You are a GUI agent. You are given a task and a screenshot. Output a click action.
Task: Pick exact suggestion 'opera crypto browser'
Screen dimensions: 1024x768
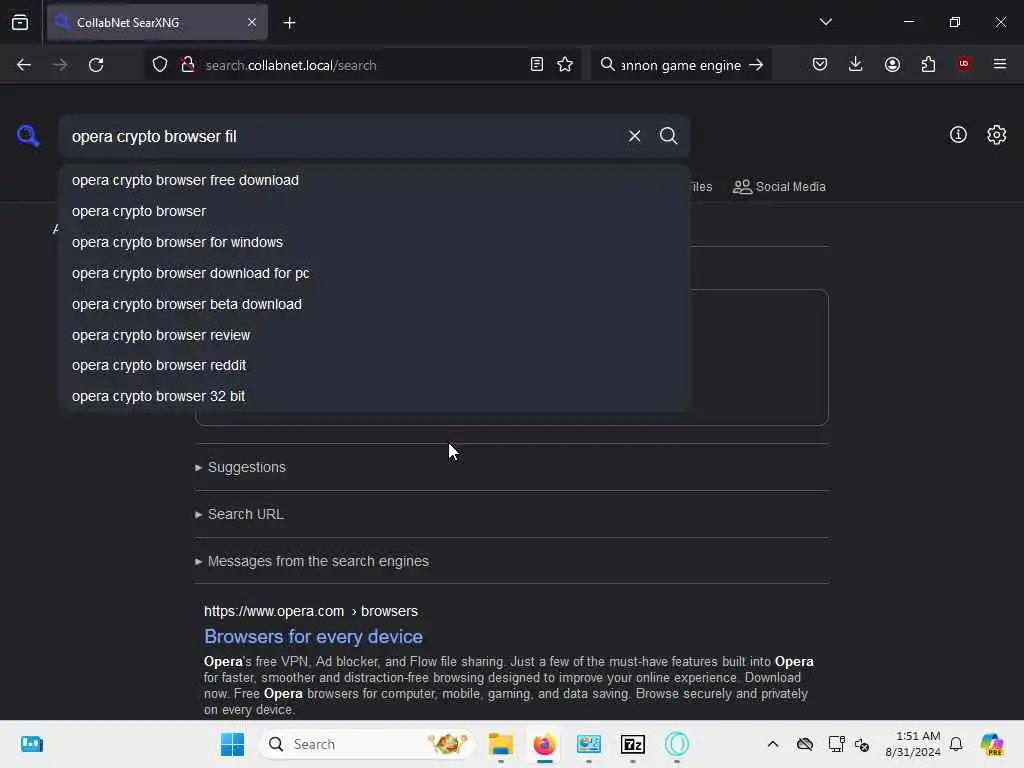(374, 211)
